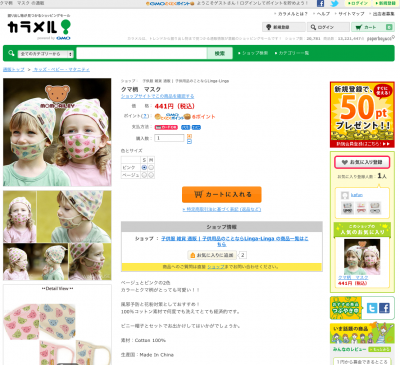Open the Facebook icon in the top bar

pos(320,3)
